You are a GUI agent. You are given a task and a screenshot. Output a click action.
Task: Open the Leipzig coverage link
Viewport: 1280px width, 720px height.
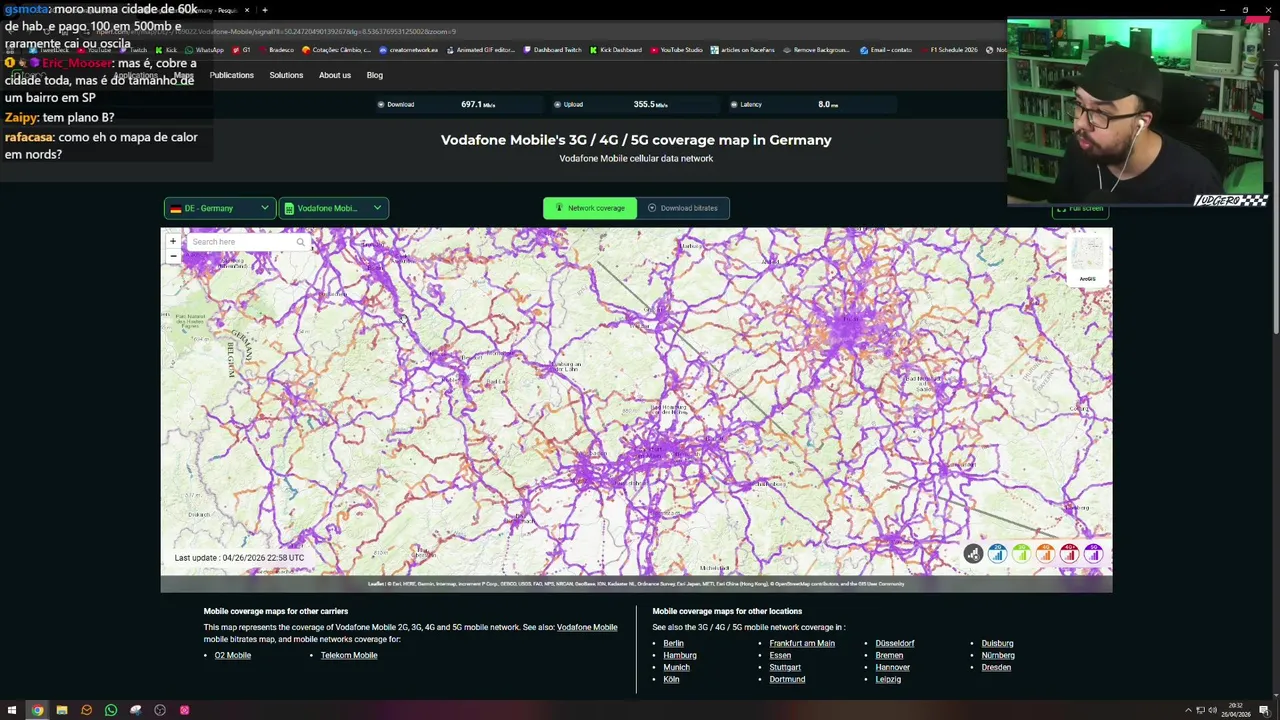click(x=888, y=679)
